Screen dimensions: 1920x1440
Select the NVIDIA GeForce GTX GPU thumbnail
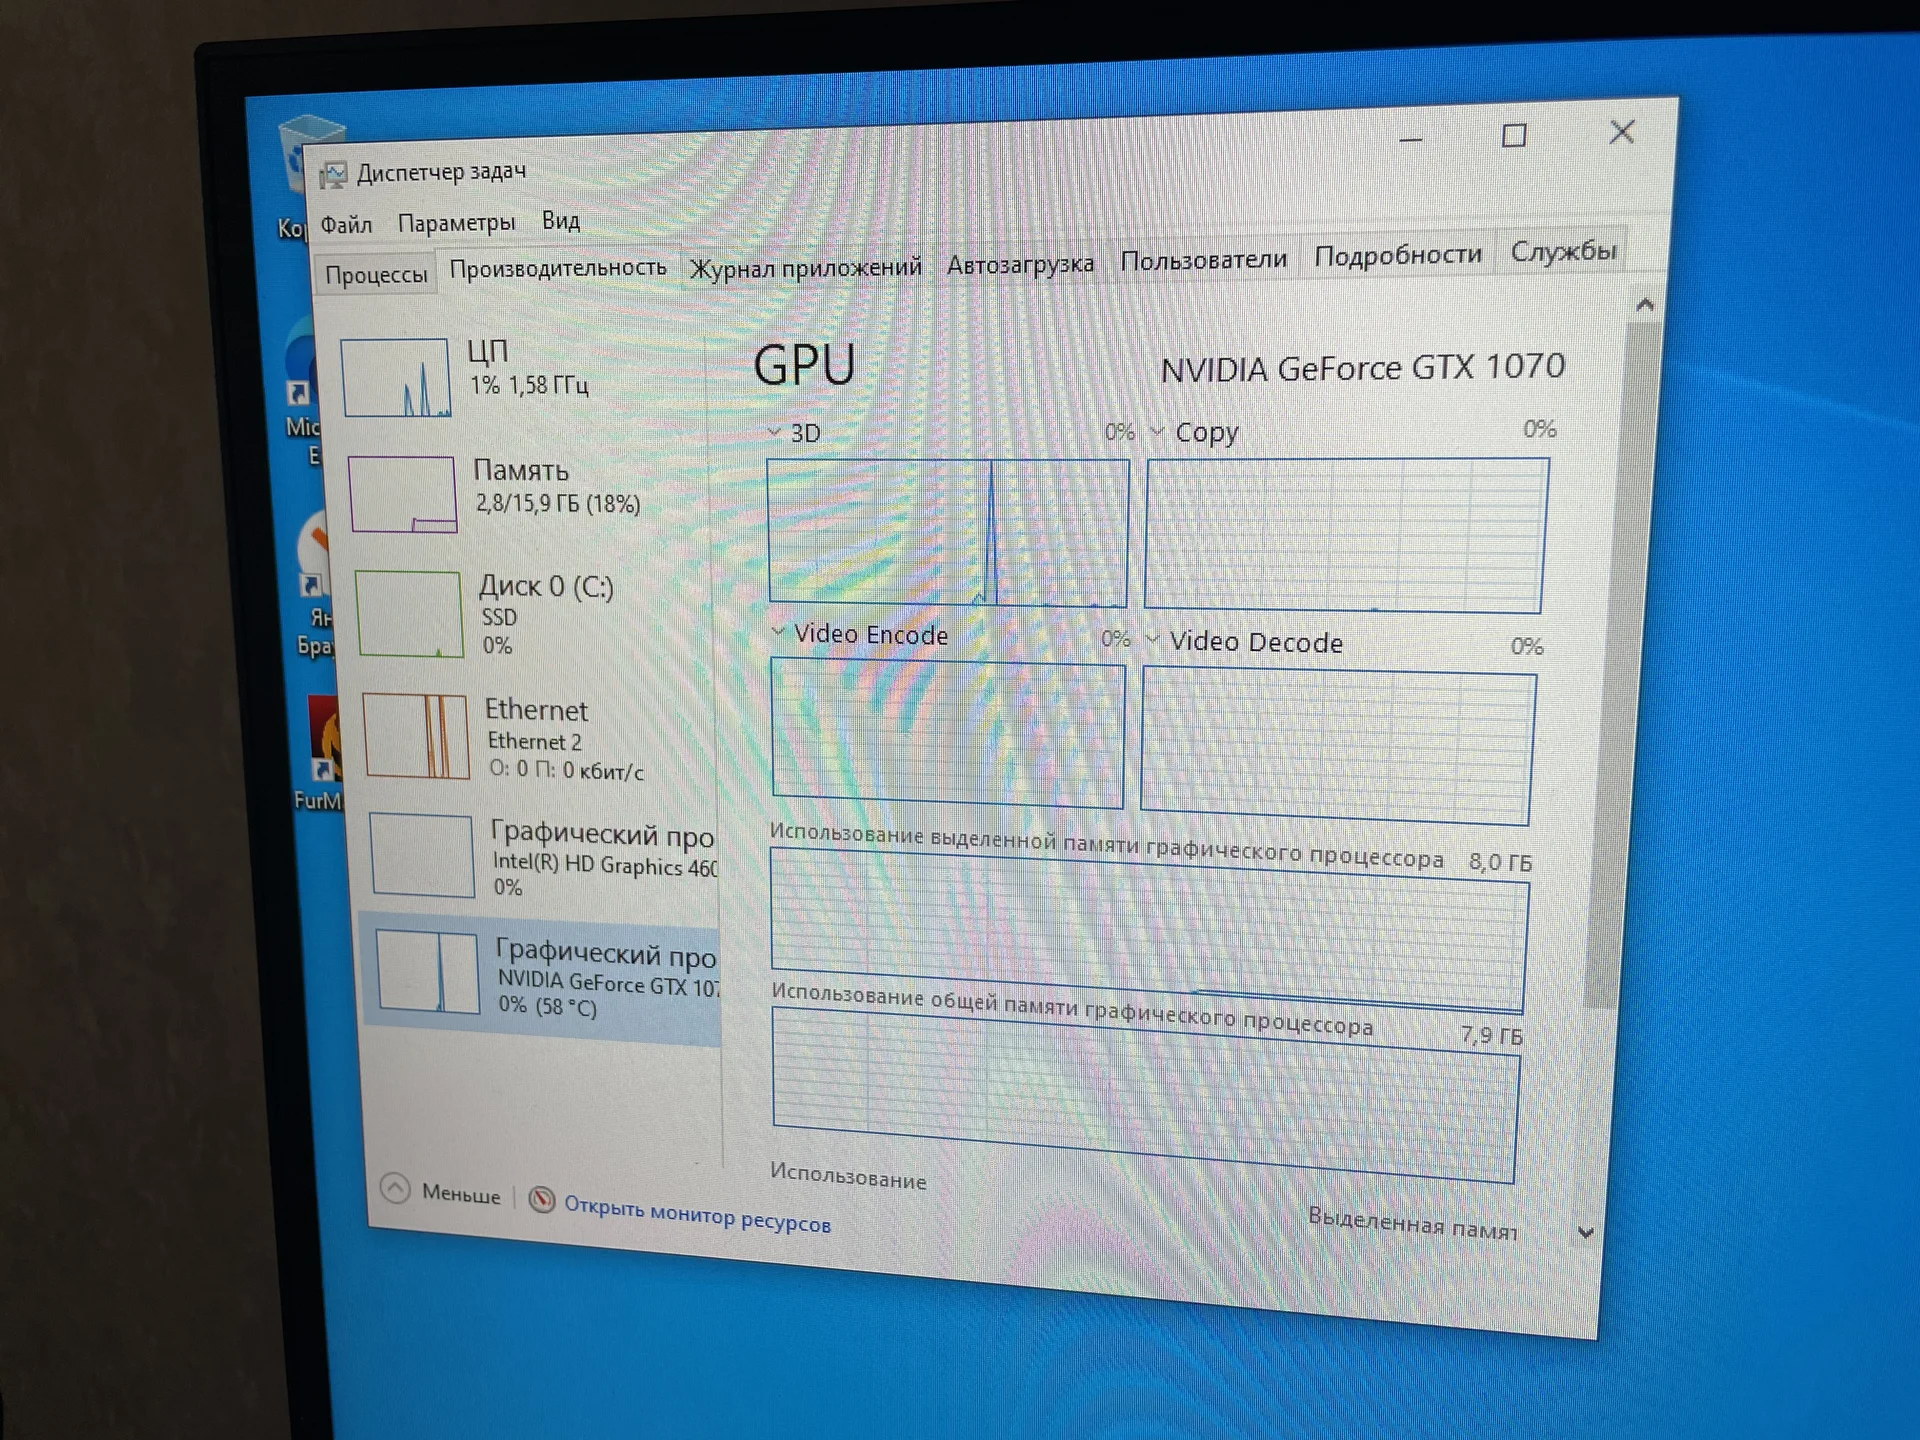click(428, 972)
